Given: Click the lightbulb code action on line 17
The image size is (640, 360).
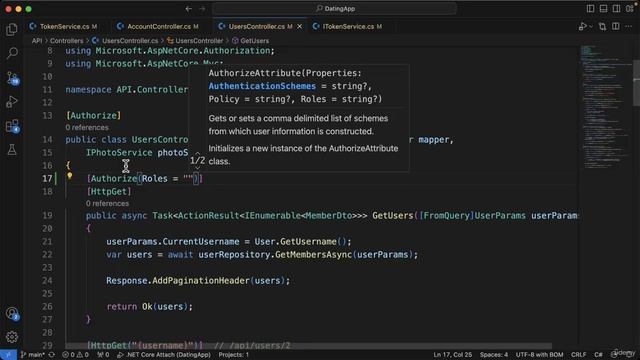Looking at the screenshot, I should point(69,176).
